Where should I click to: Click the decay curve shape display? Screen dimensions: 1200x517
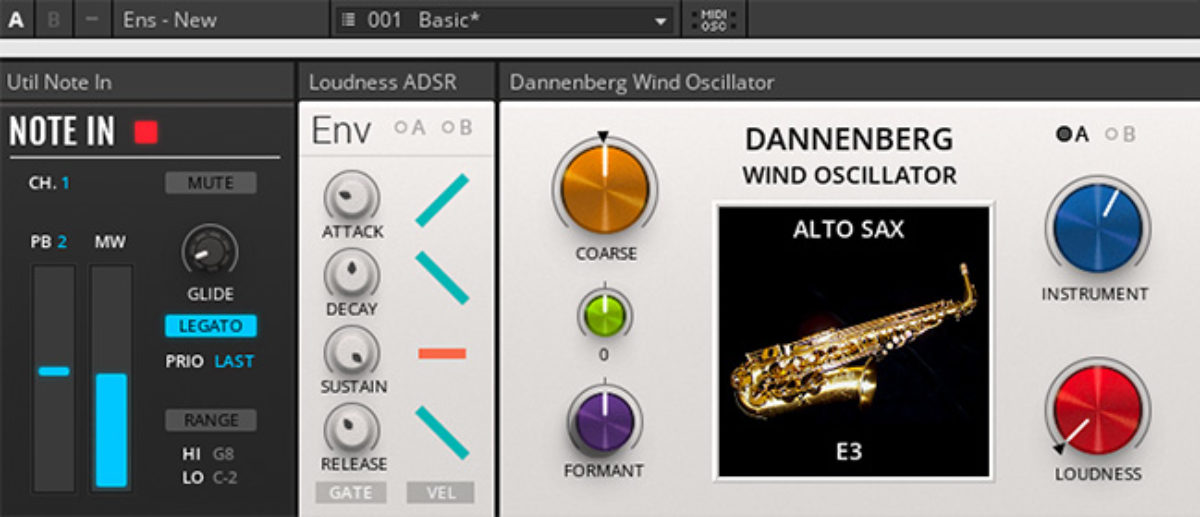click(442, 277)
